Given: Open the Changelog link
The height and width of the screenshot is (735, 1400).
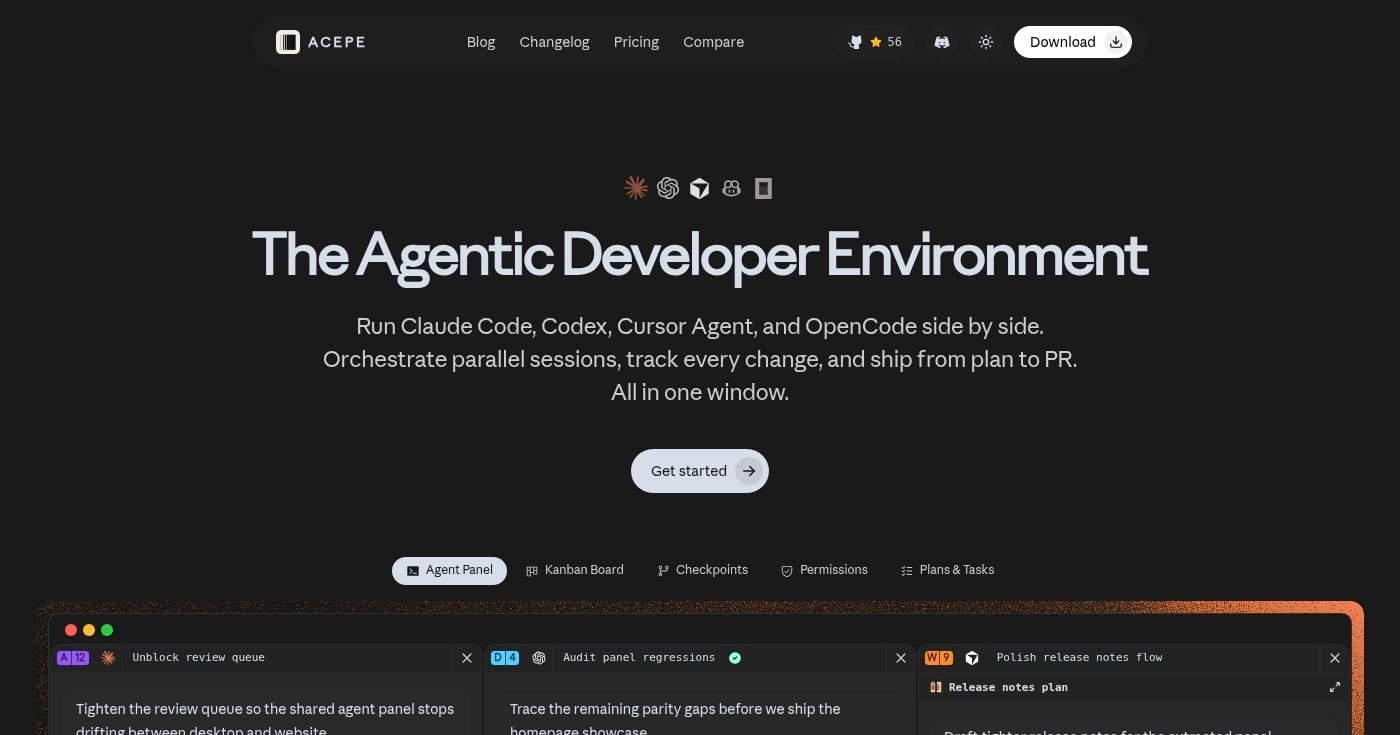Looking at the screenshot, I should point(554,42).
